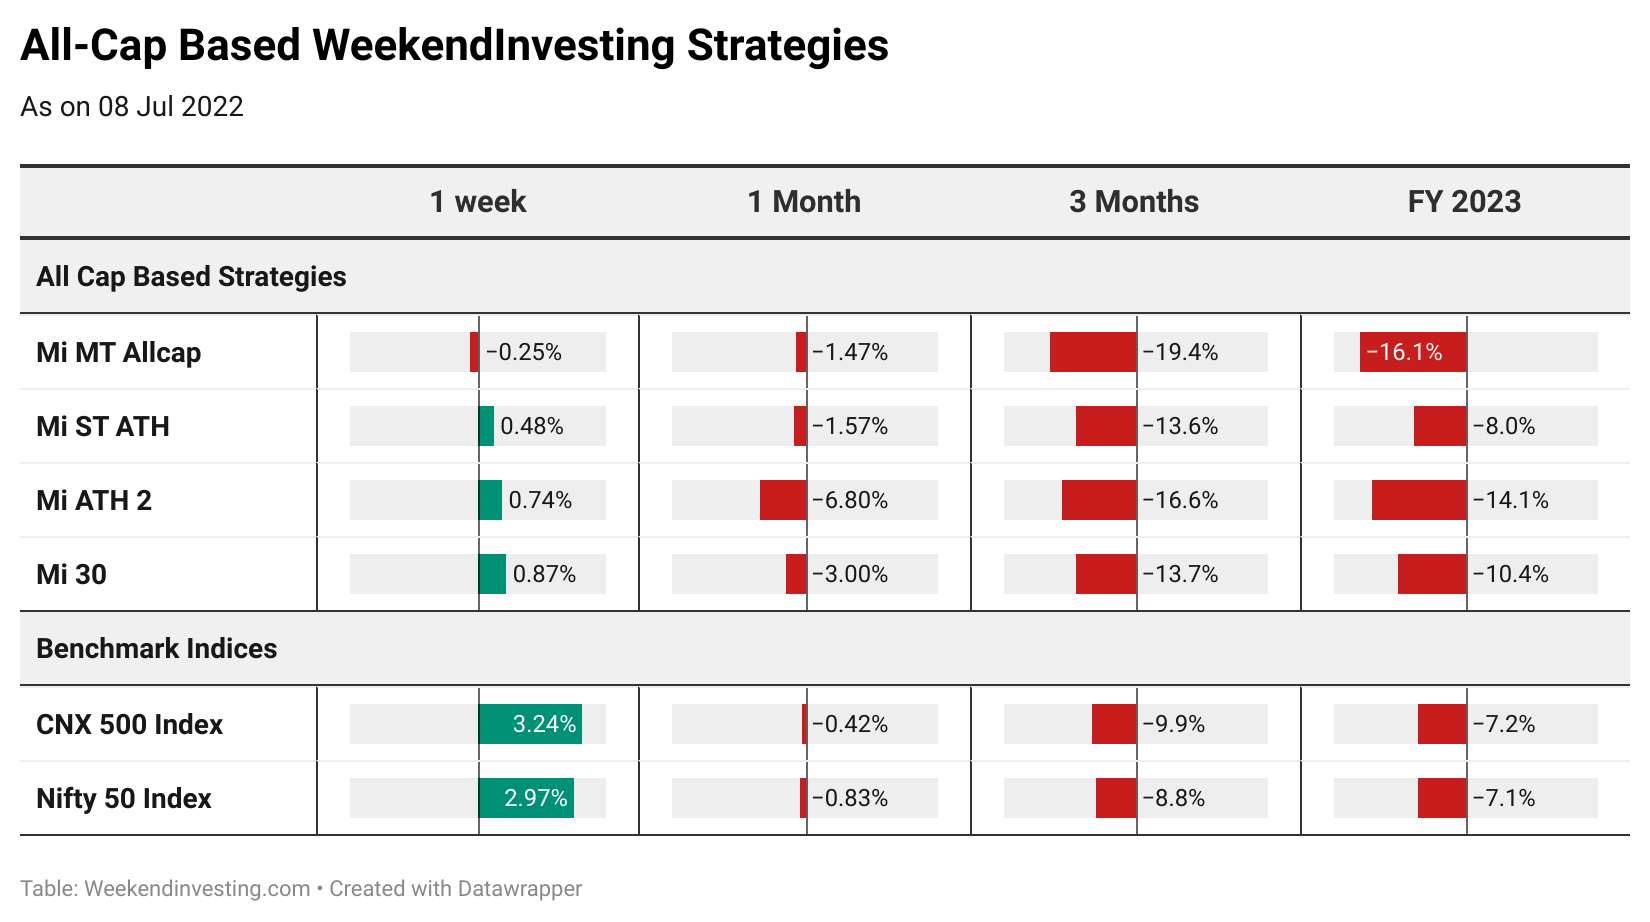1650x922 pixels.
Task: Click the green 3.24% bar
Action: click(530, 724)
